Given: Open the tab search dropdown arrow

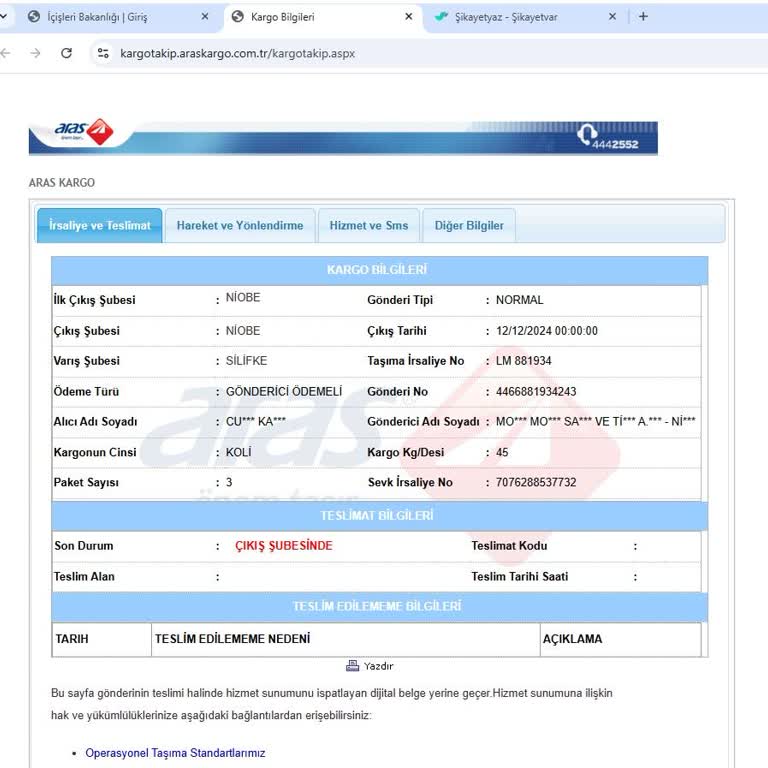Looking at the screenshot, I should 3,17.
